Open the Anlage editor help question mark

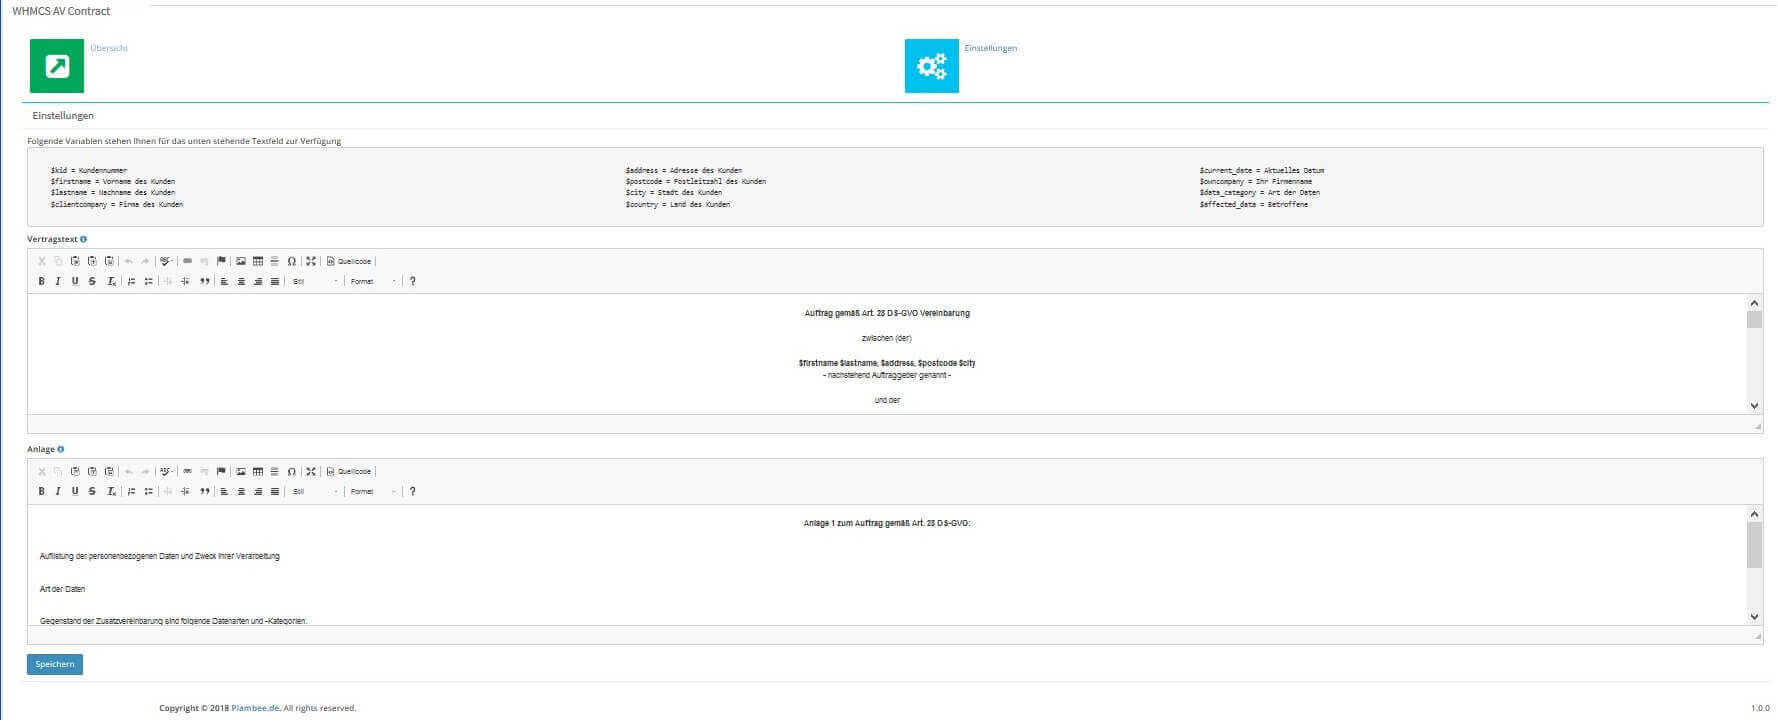tap(413, 492)
